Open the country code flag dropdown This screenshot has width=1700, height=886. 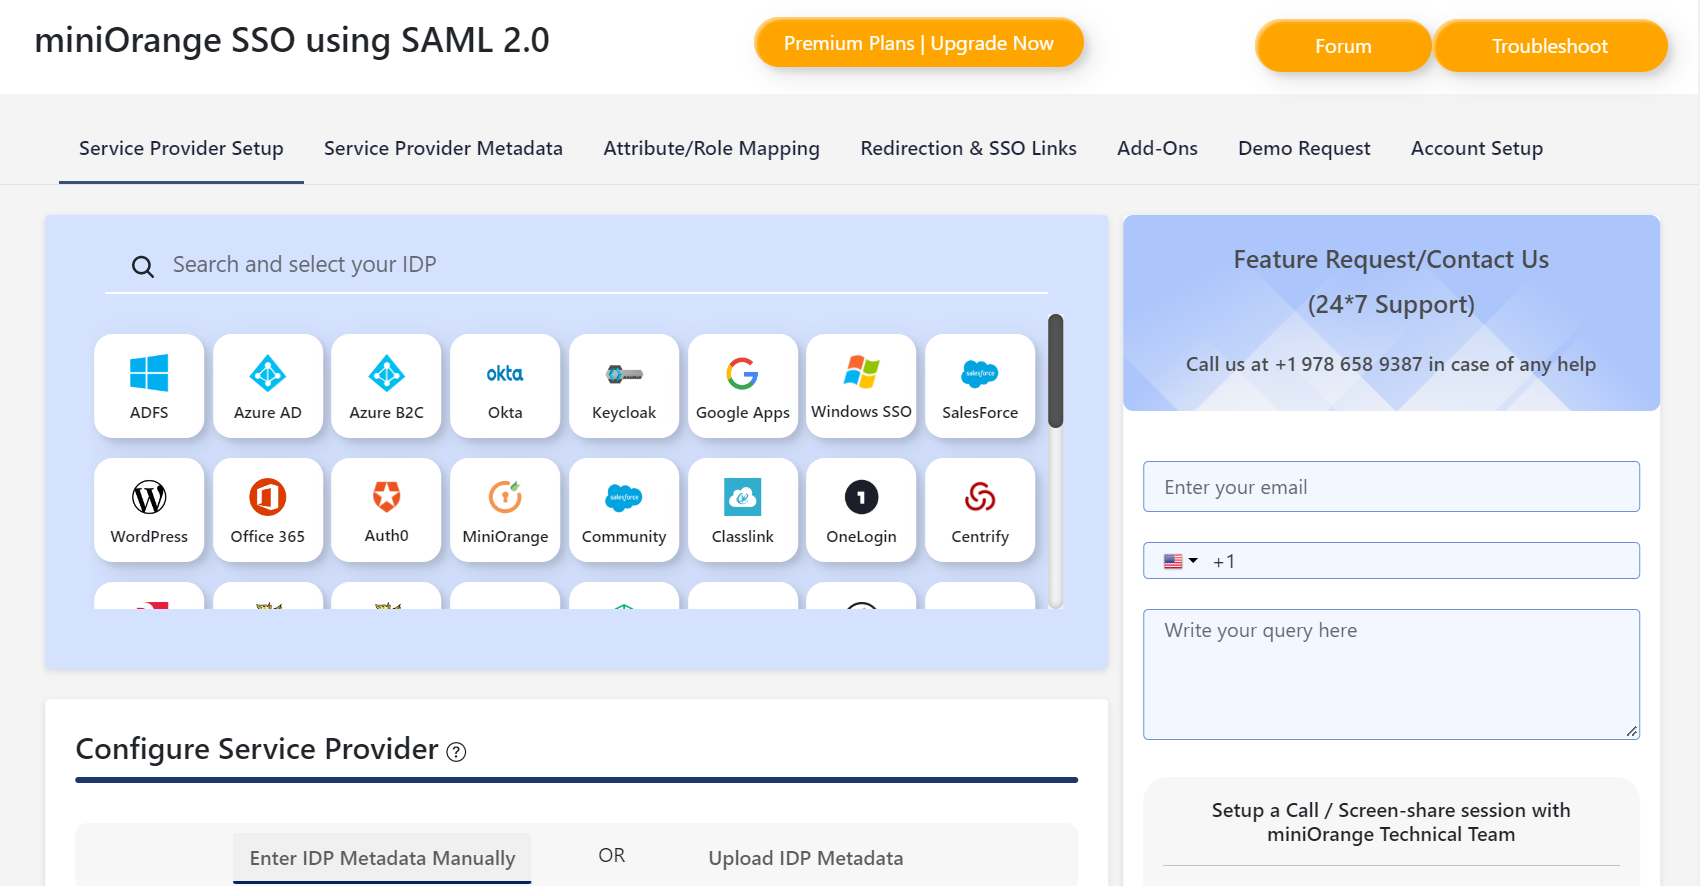[x=1180, y=561]
